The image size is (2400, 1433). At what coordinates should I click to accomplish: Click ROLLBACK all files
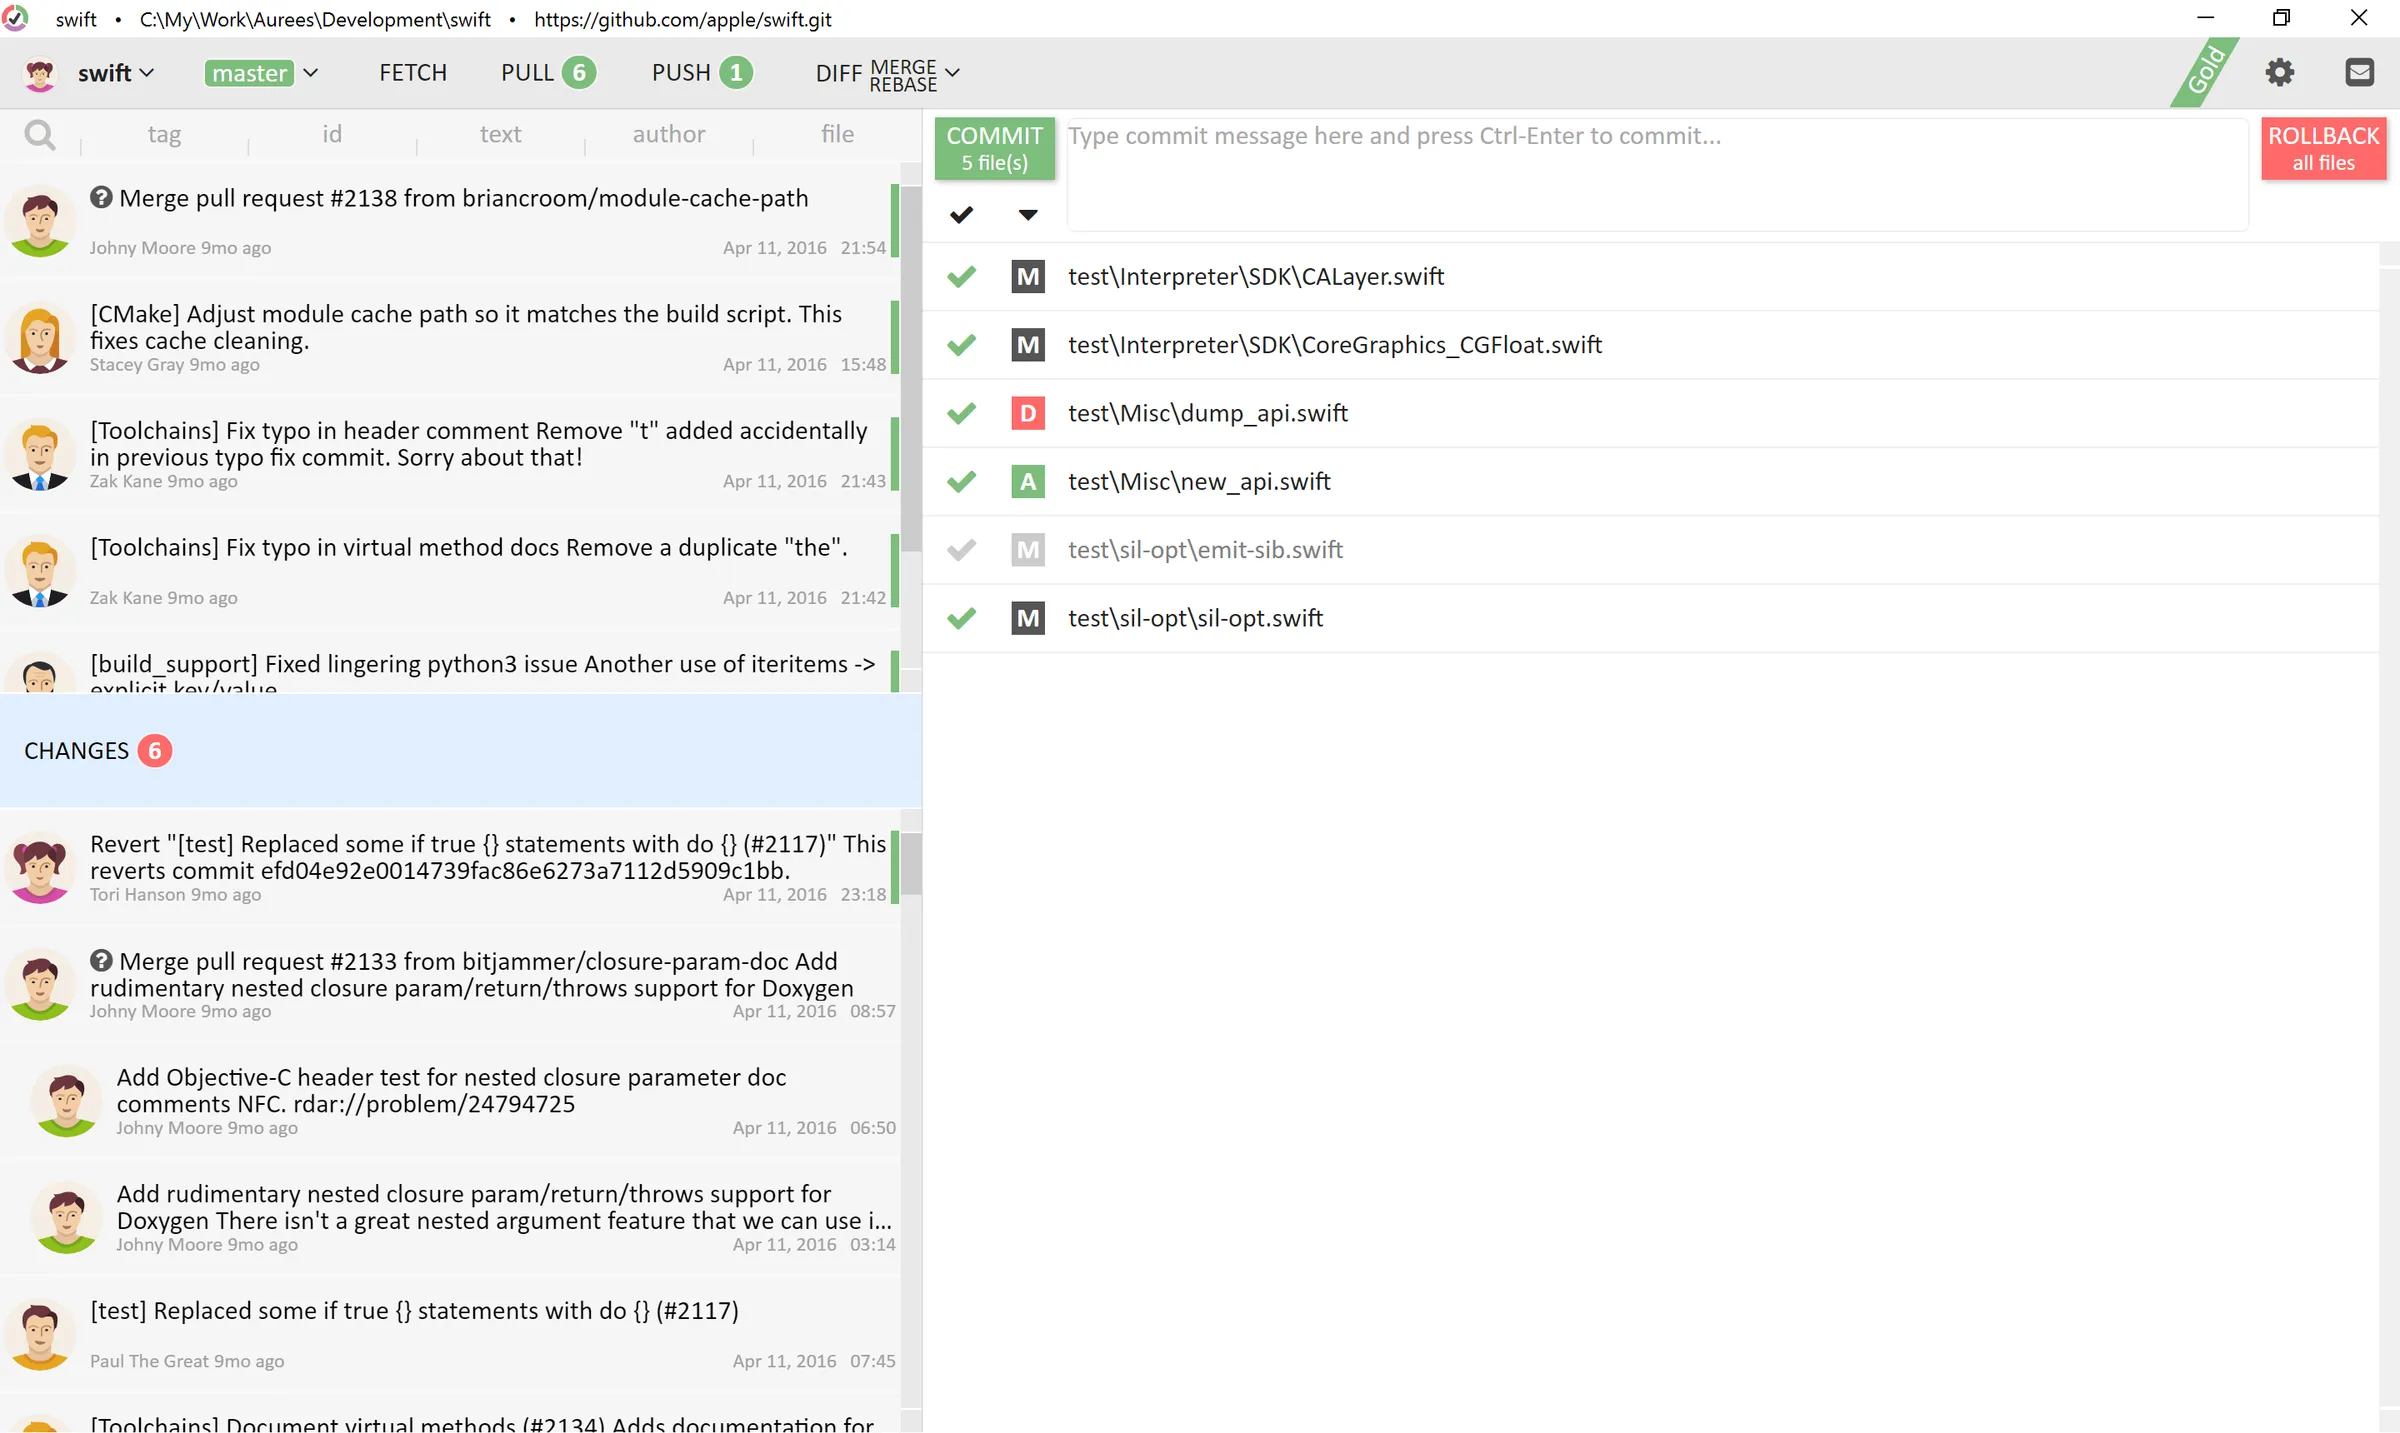(2323, 148)
